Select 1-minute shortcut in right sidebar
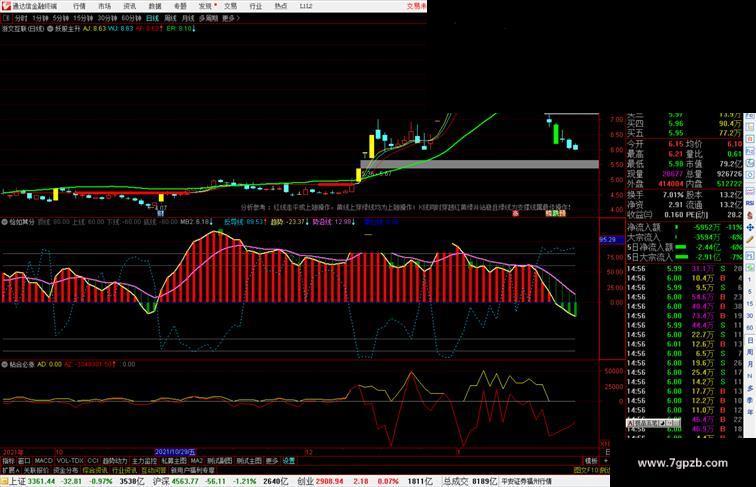 750,280
